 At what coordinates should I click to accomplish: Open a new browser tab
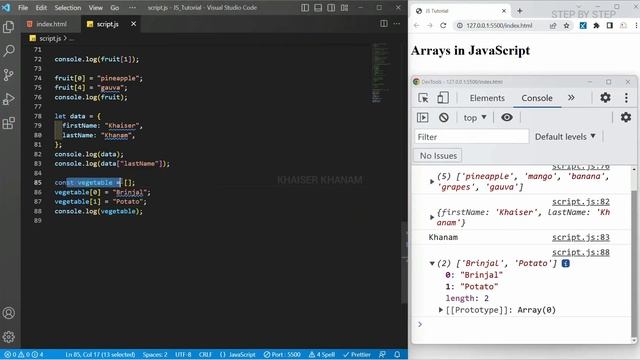click(x=520, y=11)
